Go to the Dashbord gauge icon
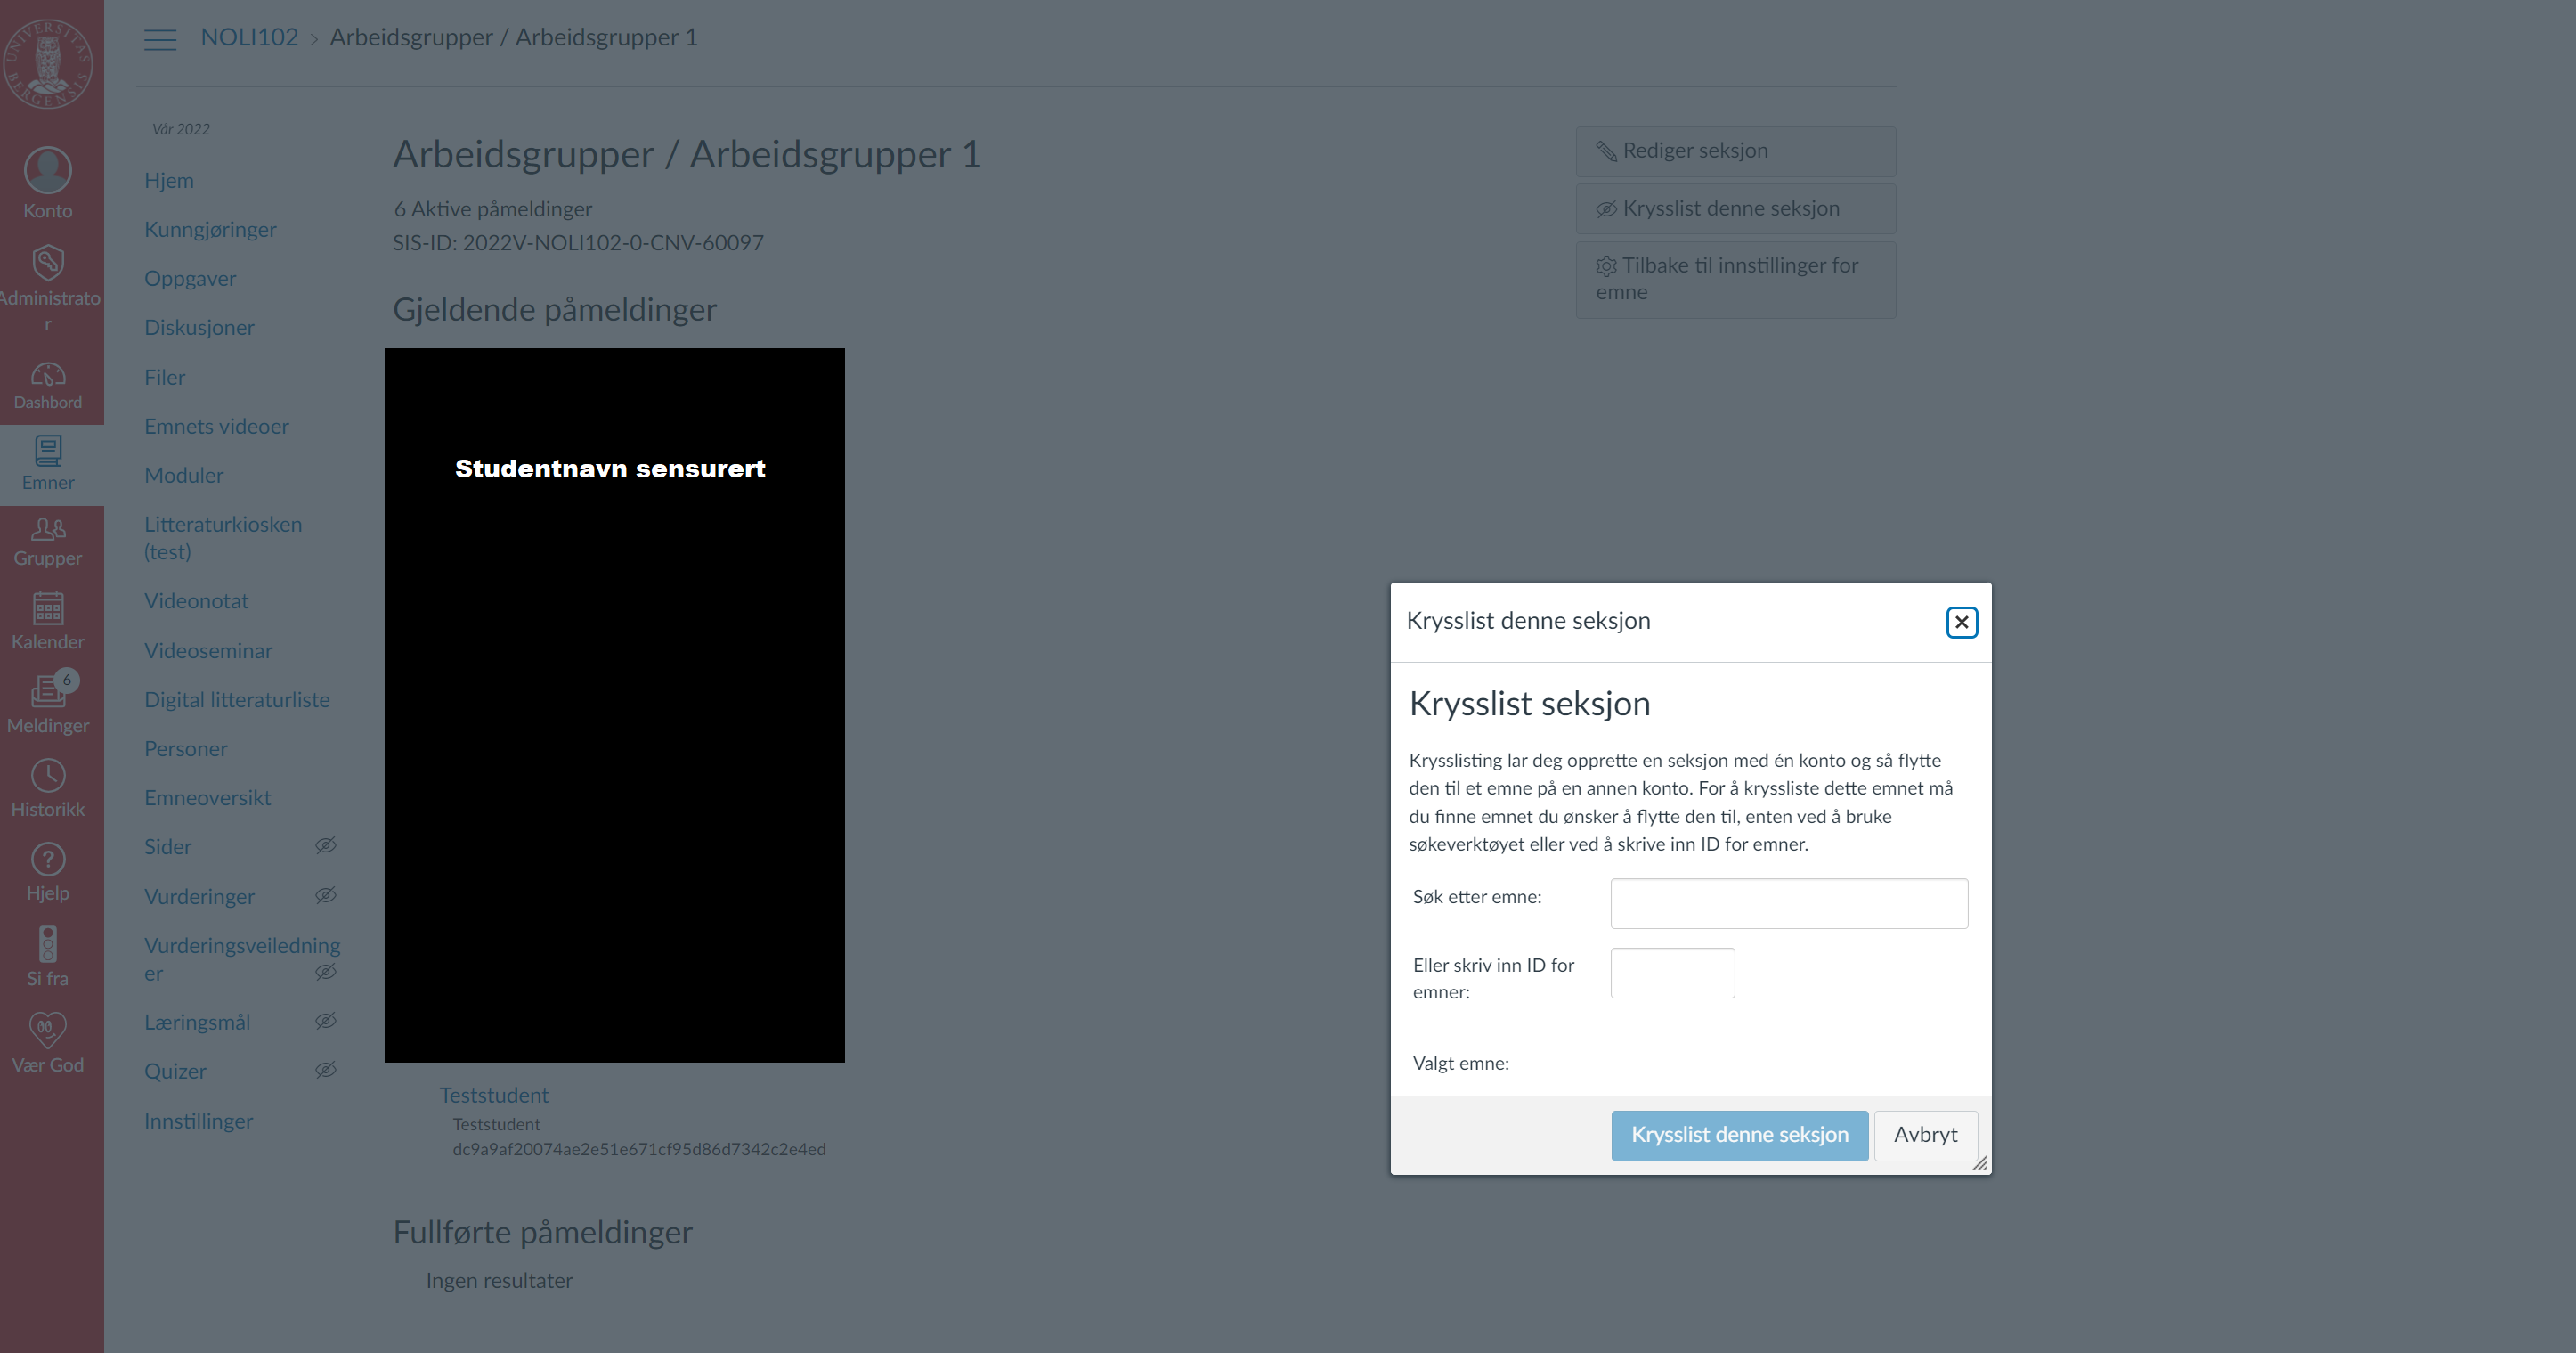The image size is (2576, 1353). (48, 374)
